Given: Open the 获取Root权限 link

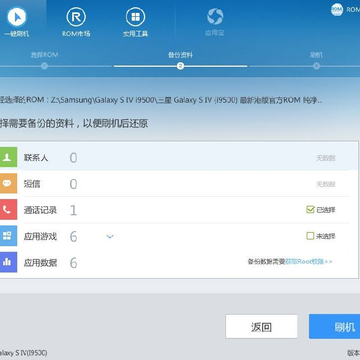Looking at the screenshot, I should [x=309, y=262].
